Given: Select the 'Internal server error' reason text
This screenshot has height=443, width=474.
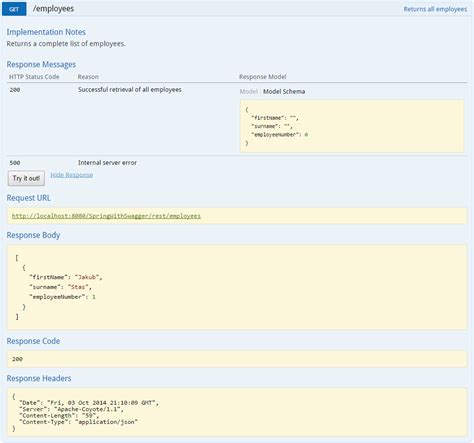Looking at the screenshot, I should 107,163.
